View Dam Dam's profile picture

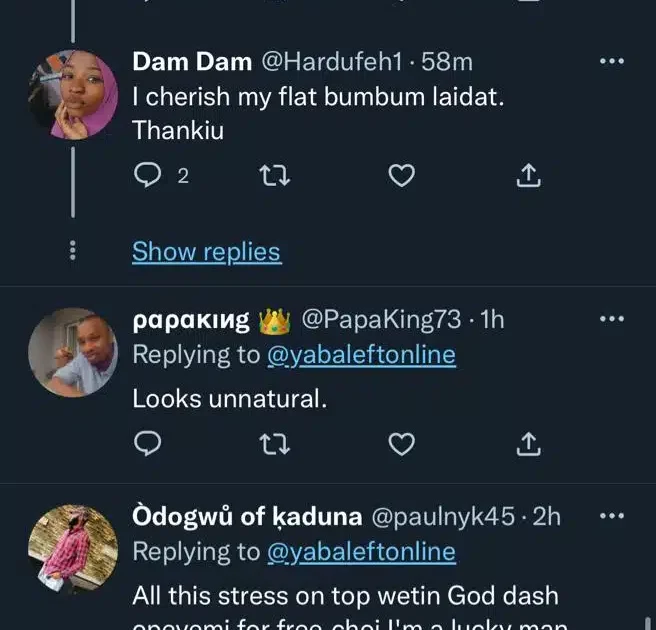point(72,94)
